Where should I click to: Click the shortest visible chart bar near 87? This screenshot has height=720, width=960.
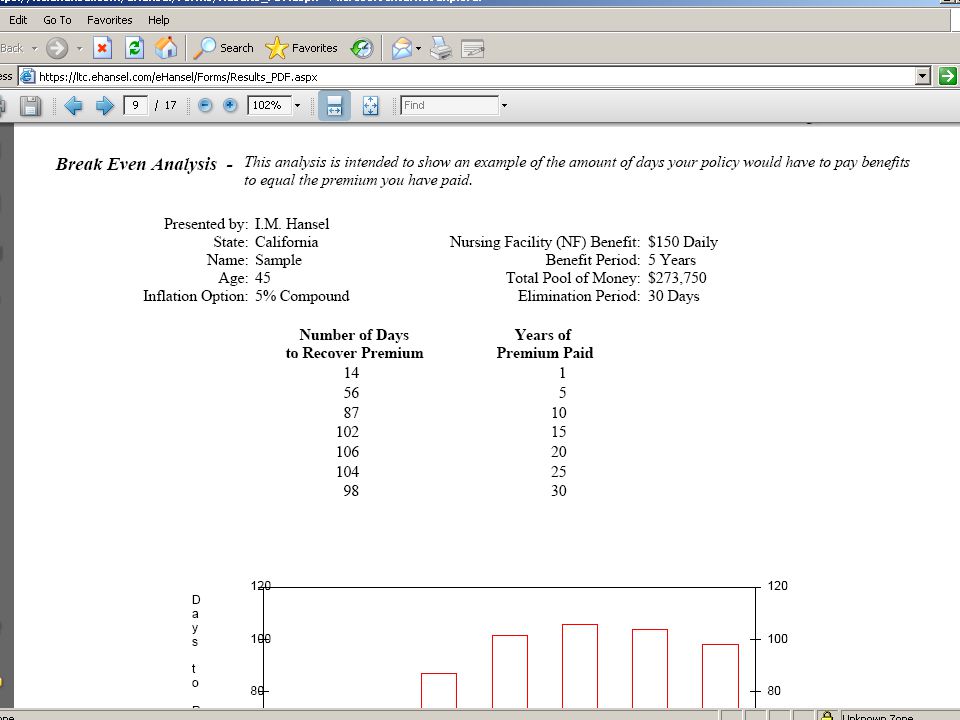pos(439,691)
